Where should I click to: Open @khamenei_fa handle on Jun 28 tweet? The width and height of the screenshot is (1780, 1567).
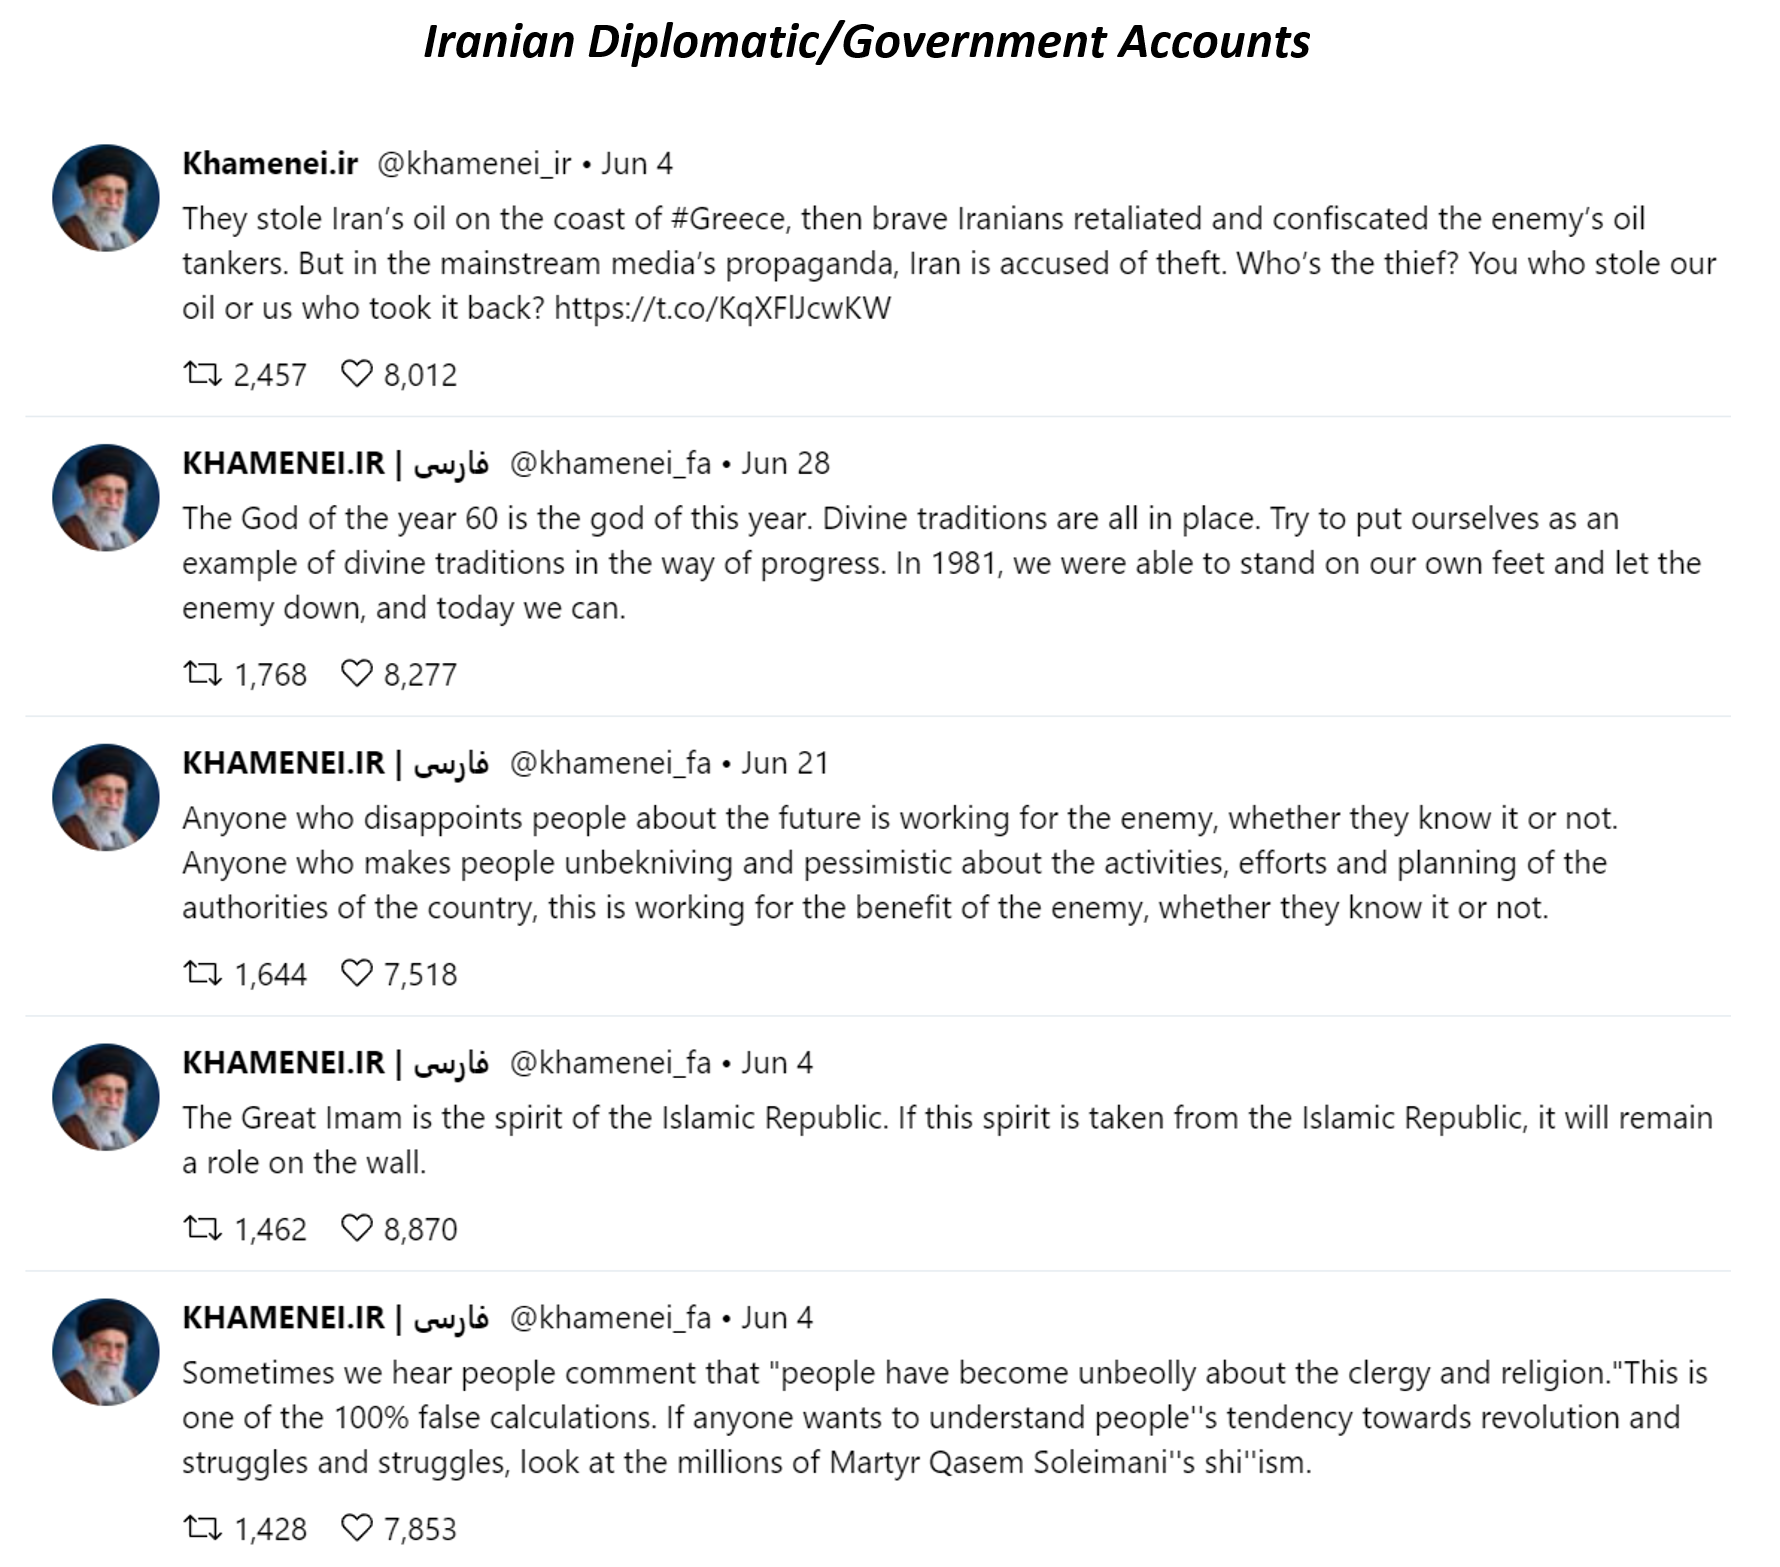click(610, 464)
